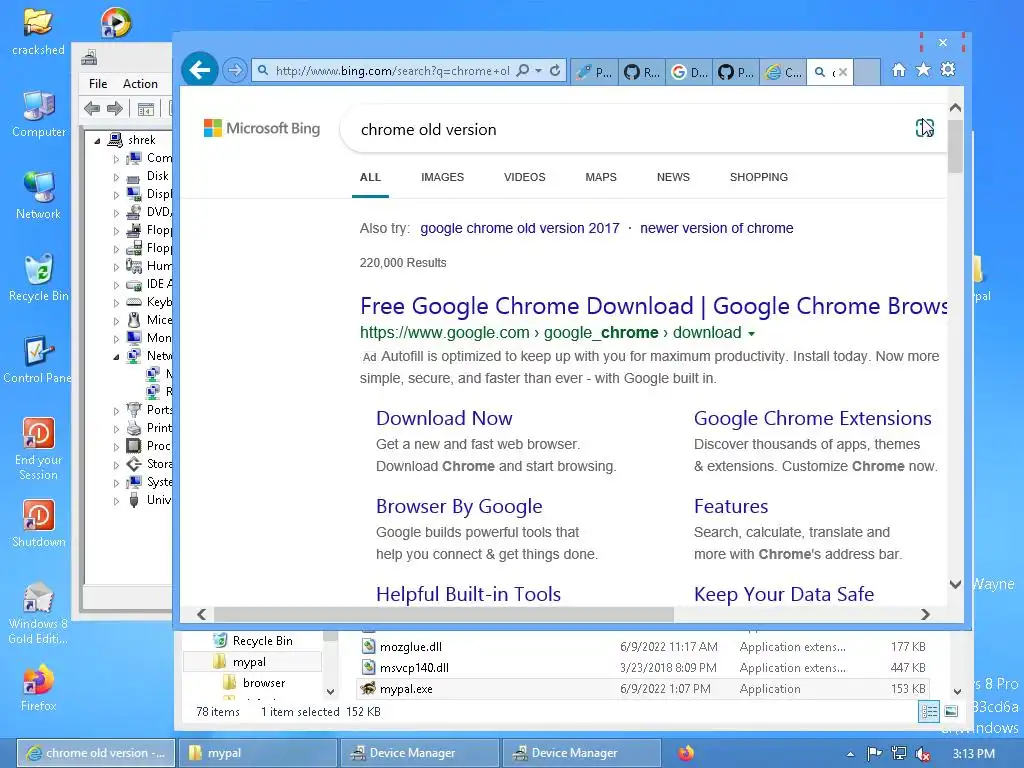Image resolution: width=1024 pixels, height=768 pixels.
Task: Switch to the GitHub tab labeled R...
Action: click(641, 72)
